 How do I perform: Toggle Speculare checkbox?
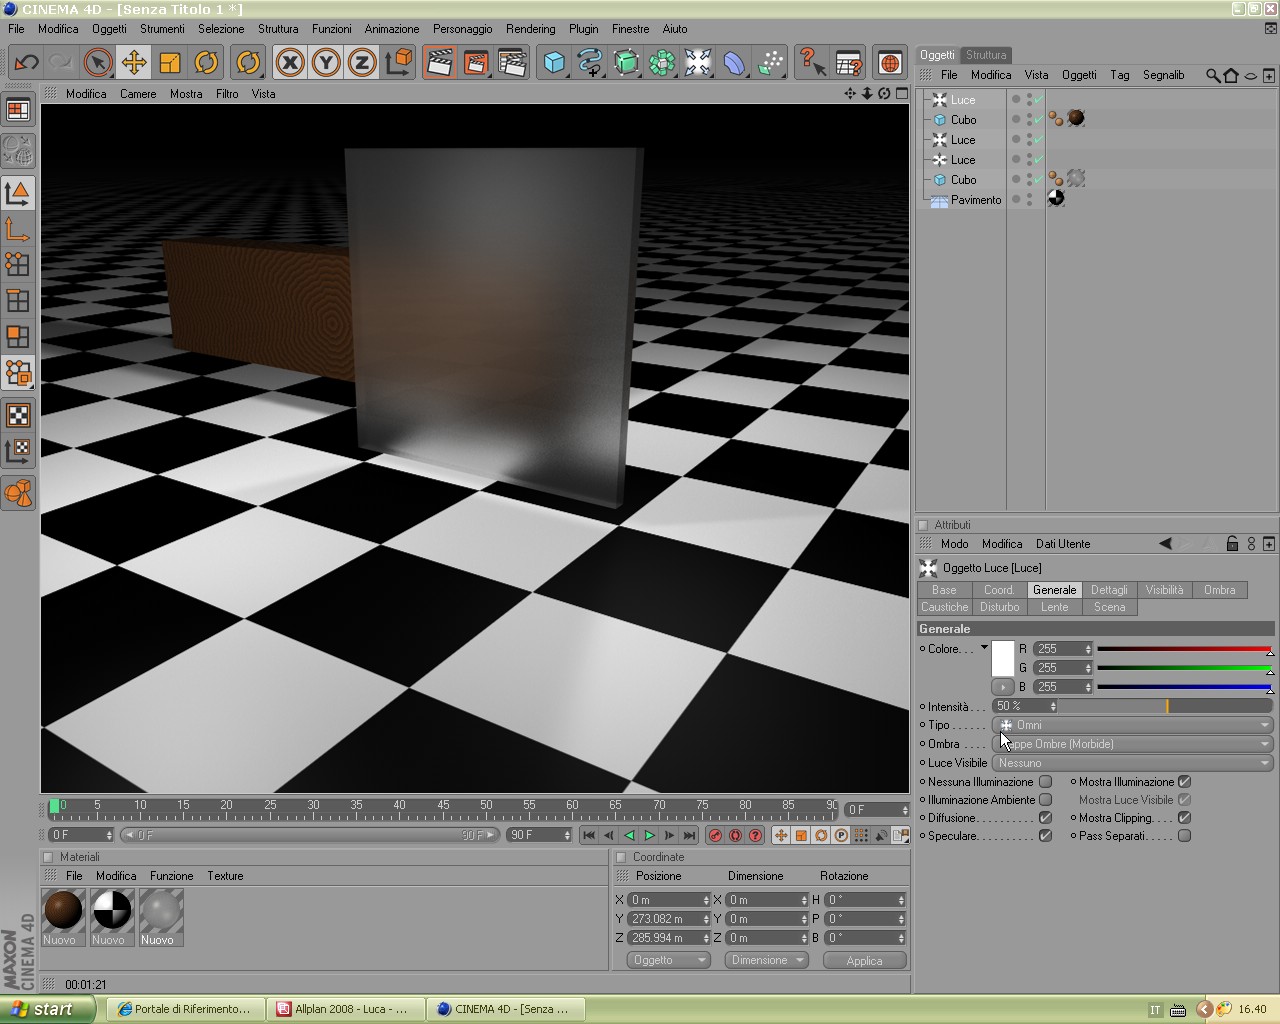click(1046, 836)
